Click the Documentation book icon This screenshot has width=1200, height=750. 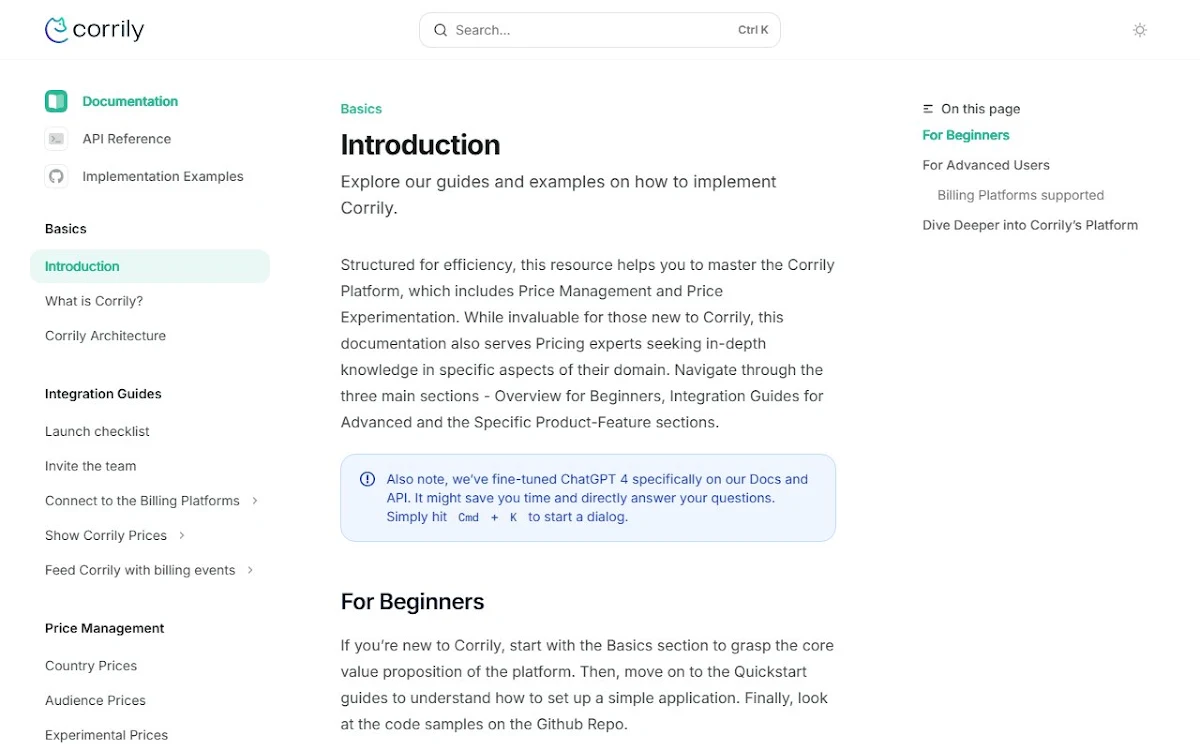(56, 101)
